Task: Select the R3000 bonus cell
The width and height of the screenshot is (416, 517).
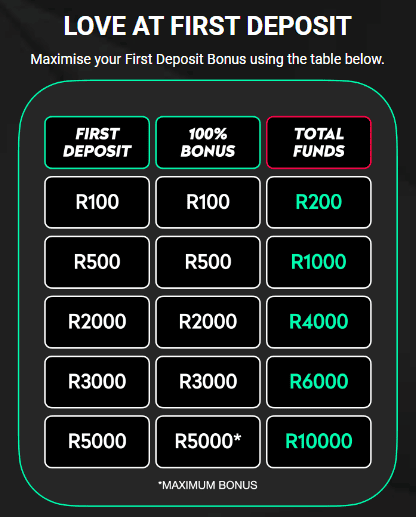Action: [208, 382]
